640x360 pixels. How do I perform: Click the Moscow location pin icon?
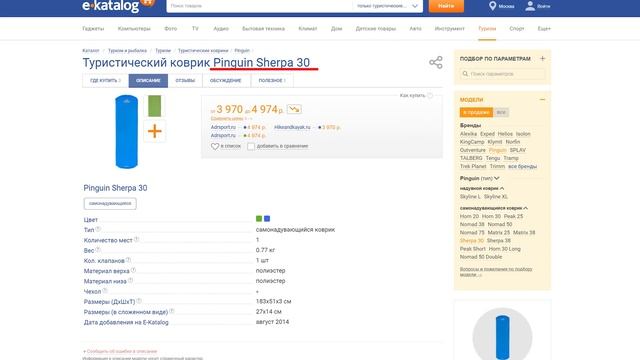(493, 6)
